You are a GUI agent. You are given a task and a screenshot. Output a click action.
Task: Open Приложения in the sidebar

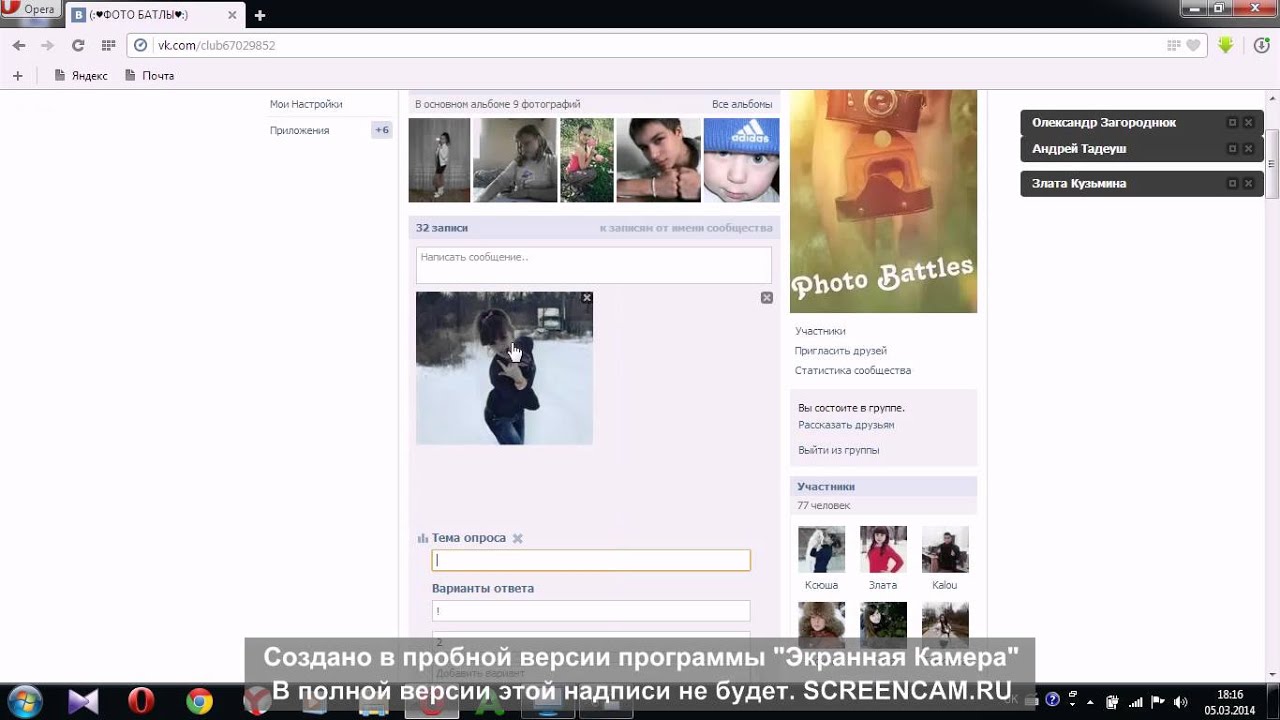click(x=299, y=130)
